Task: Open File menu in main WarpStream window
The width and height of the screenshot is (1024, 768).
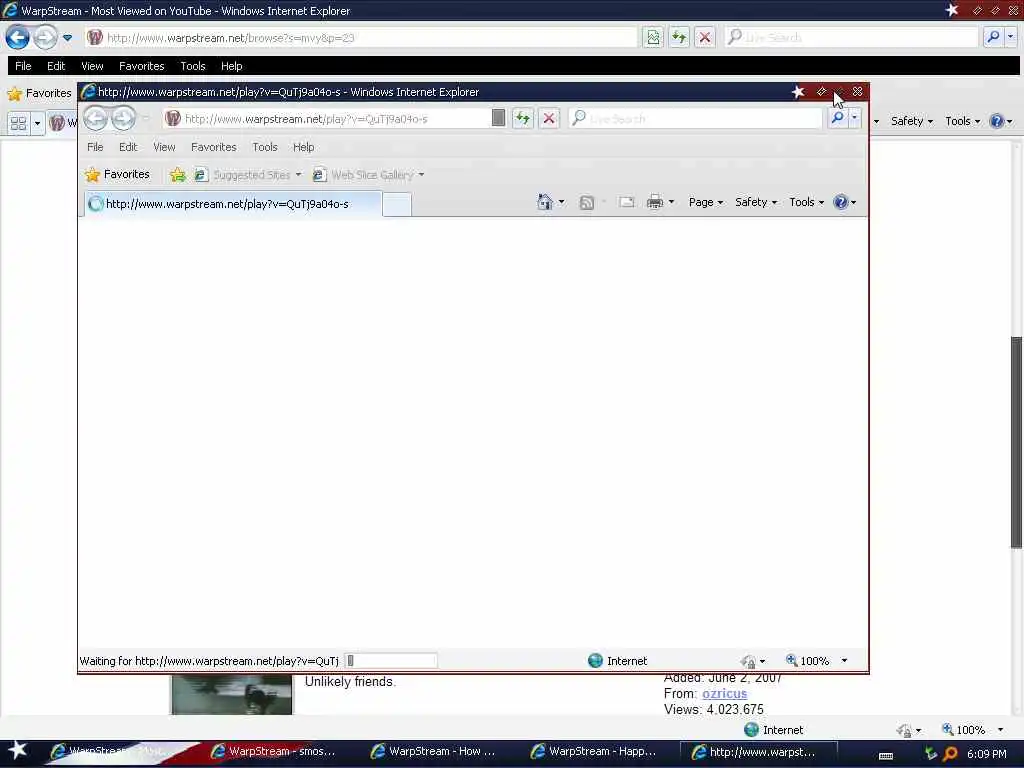Action: pyautogui.click(x=23, y=66)
